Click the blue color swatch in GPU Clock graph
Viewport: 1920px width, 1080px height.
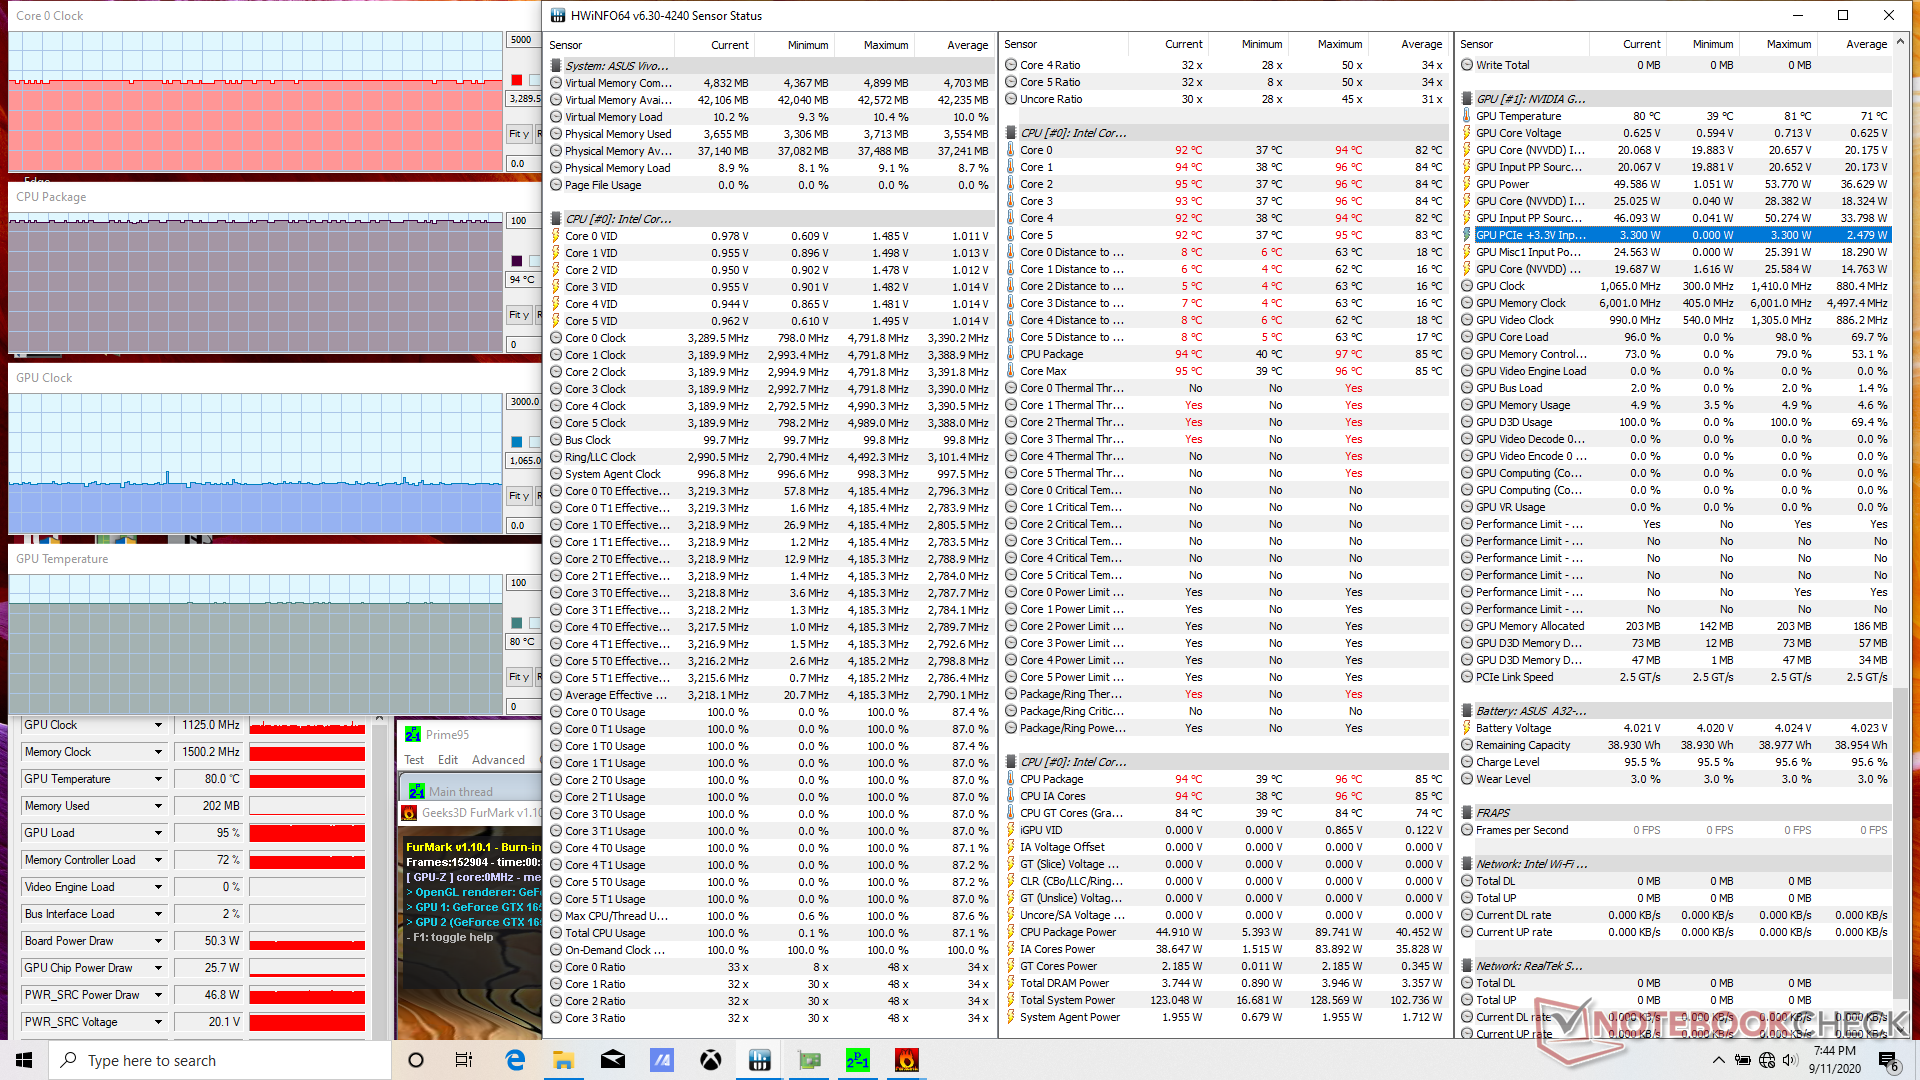[517, 442]
